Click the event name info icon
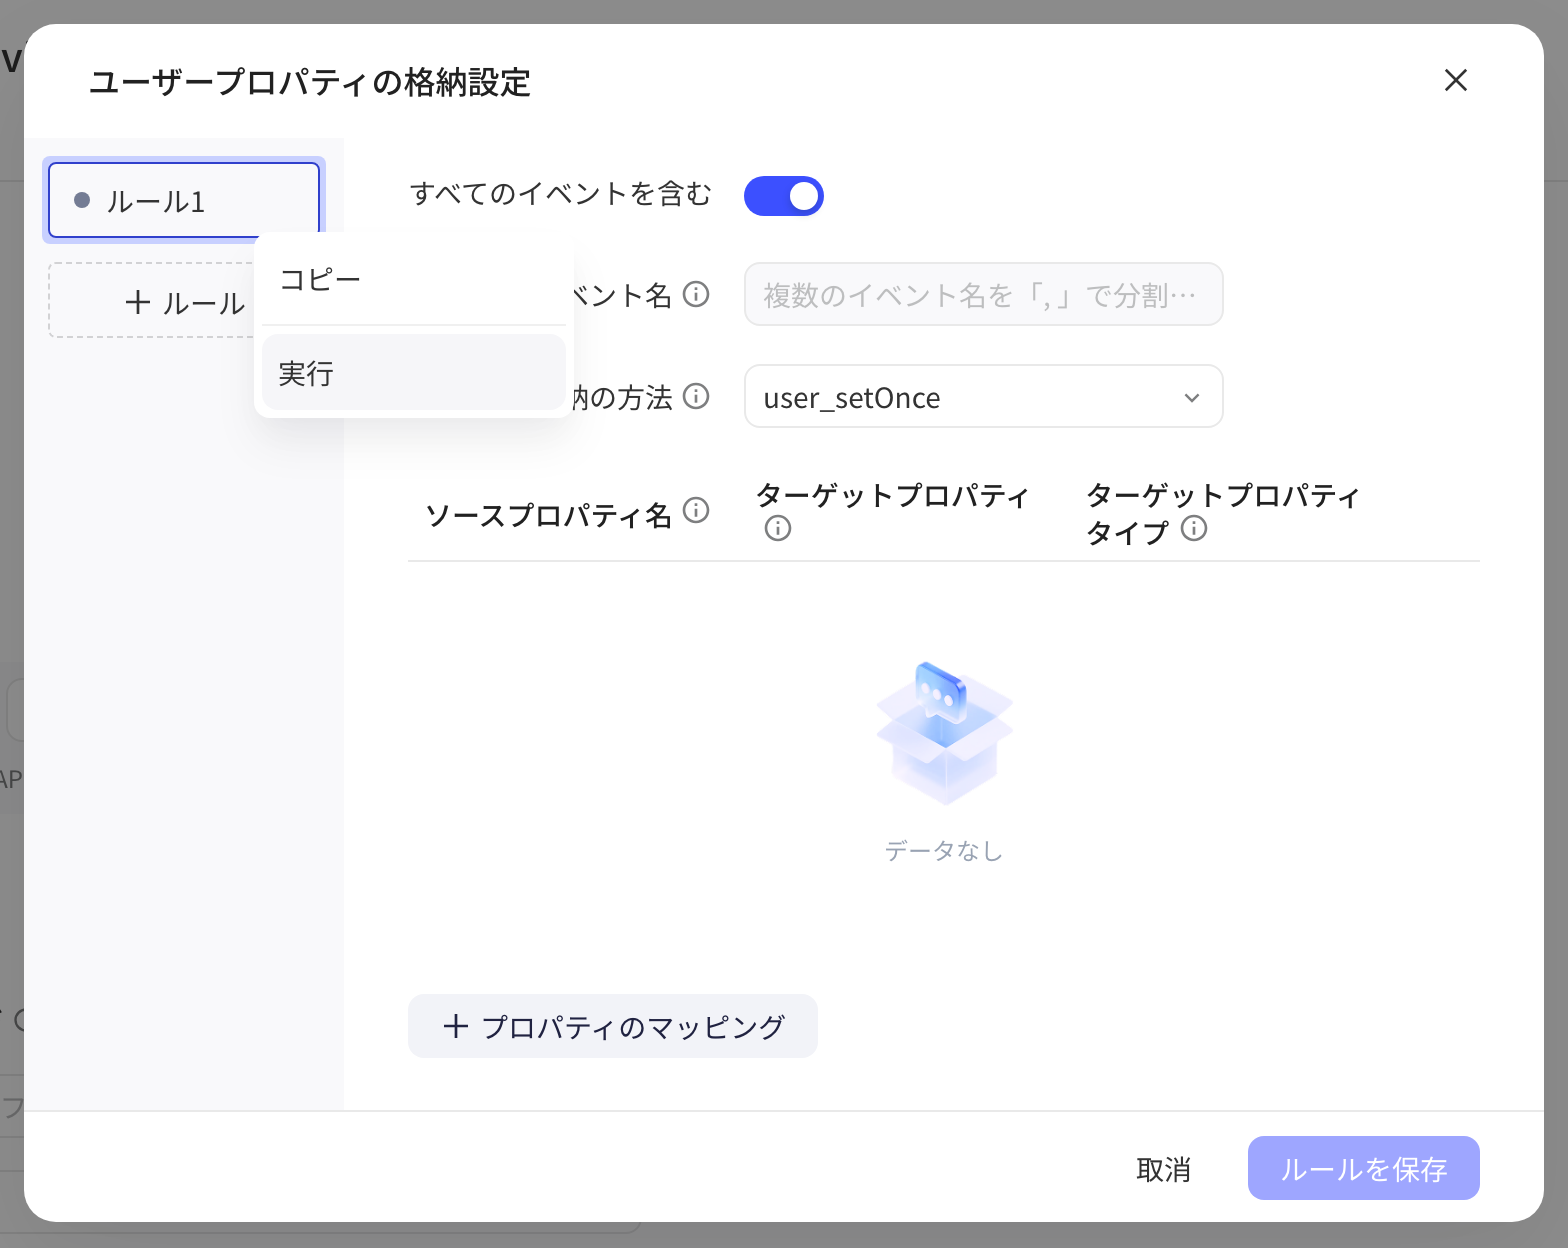Viewport: 1568px width, 1248px height. 696,294
